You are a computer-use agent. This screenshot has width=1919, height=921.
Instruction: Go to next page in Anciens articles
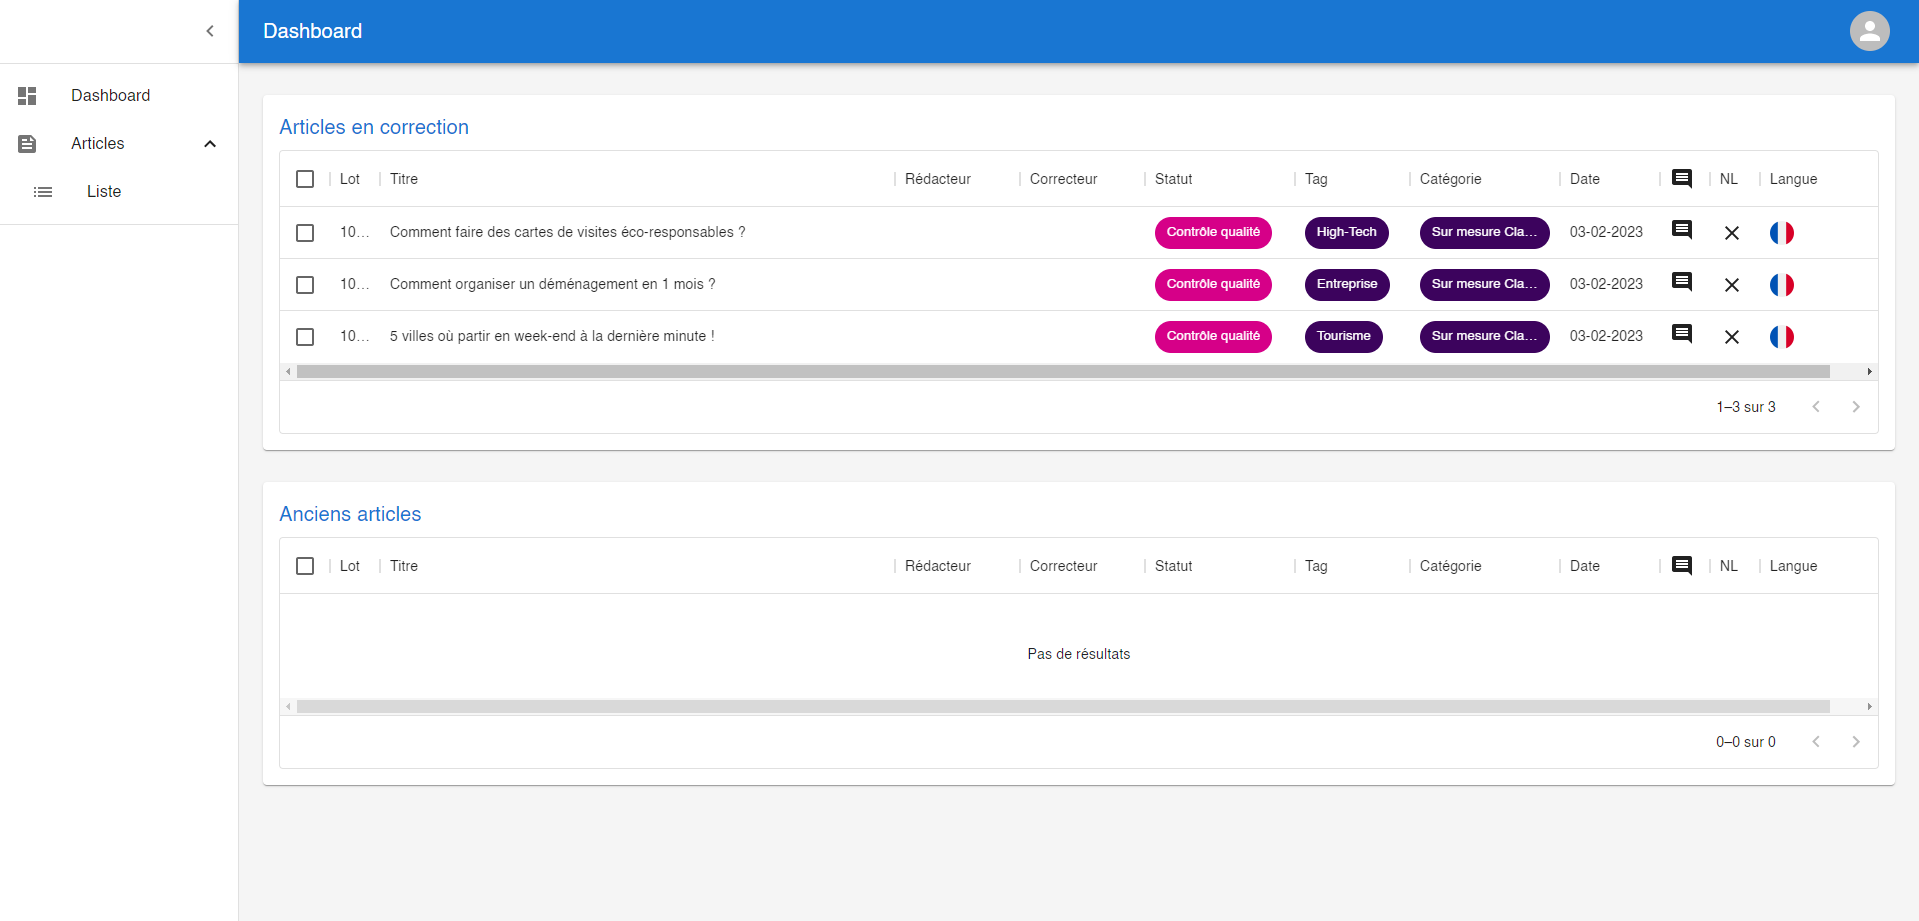(x=1856, y=742)
